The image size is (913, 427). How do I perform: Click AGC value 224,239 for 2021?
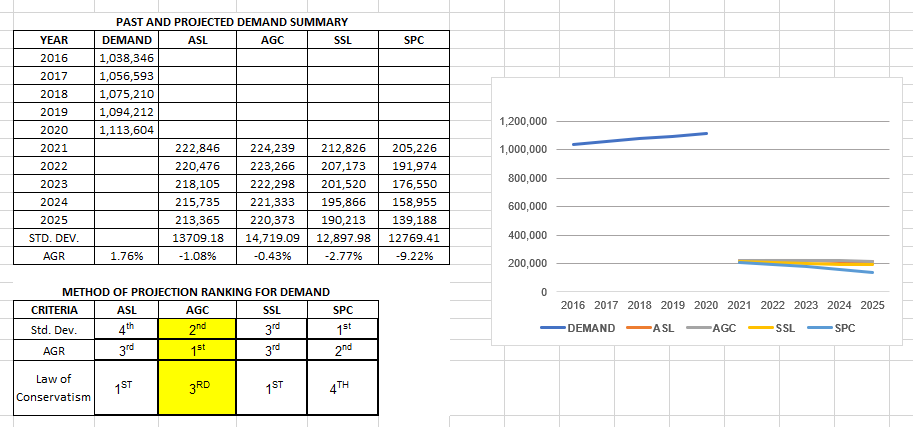(x=272, y=148)
